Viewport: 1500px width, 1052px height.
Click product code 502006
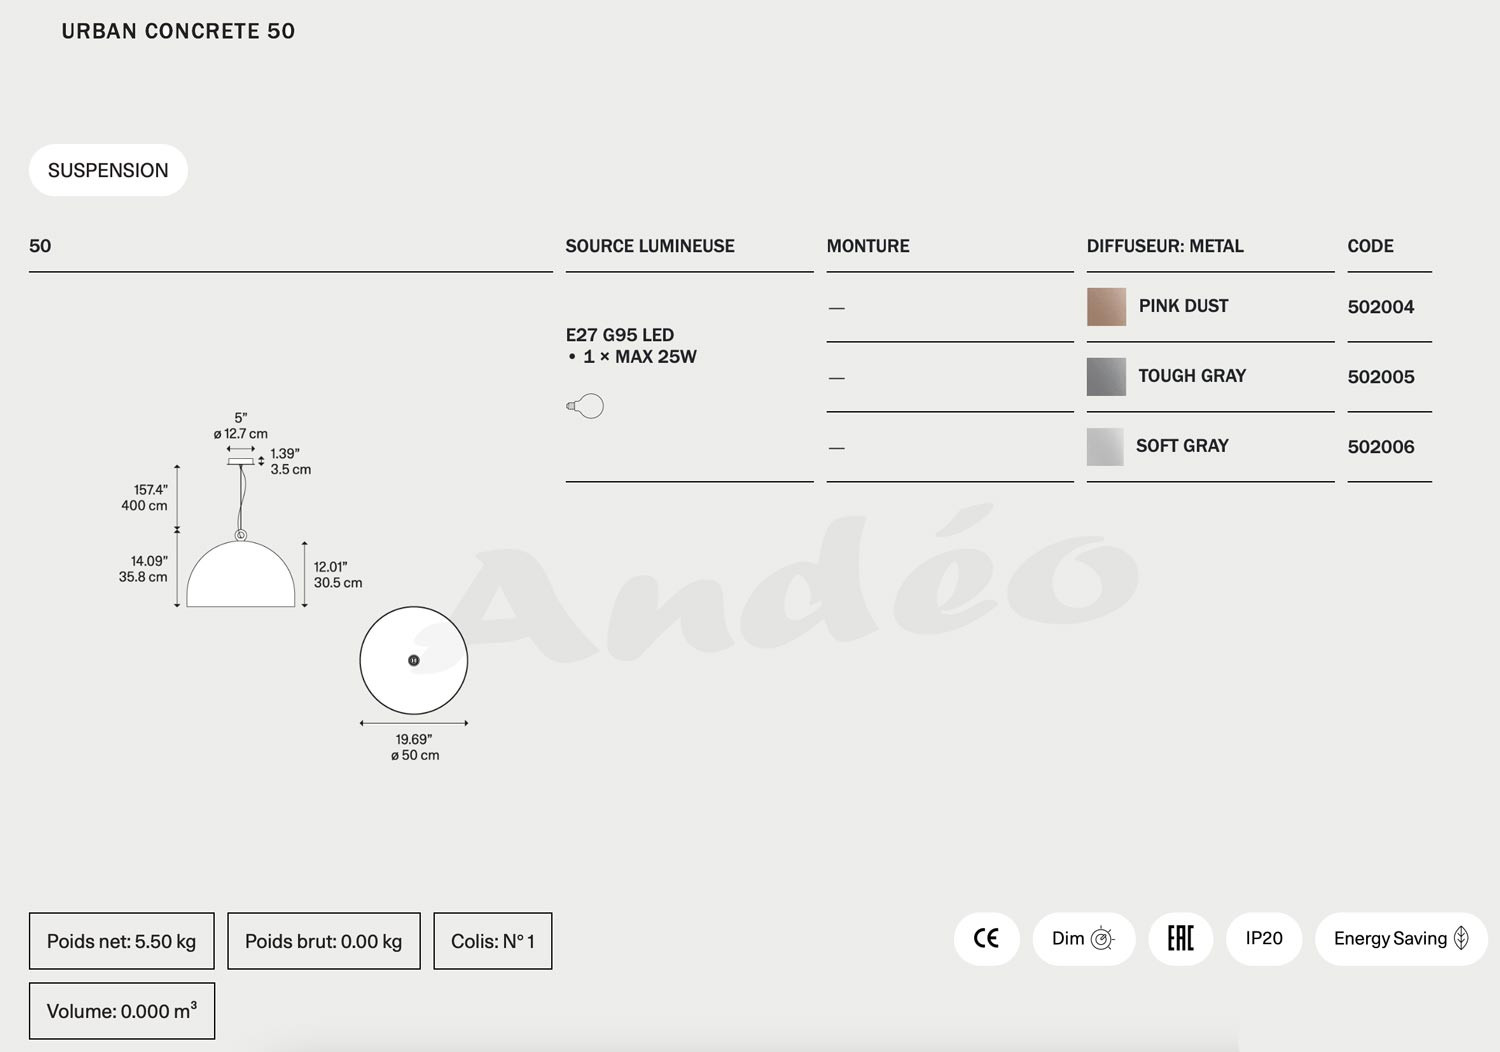tap(1381, 447)
